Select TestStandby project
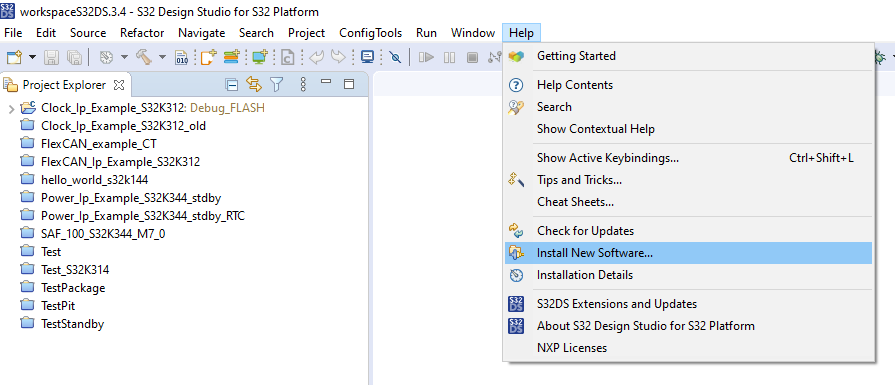Viewport: 895px width, 385px height. click(x=72, y=324)
